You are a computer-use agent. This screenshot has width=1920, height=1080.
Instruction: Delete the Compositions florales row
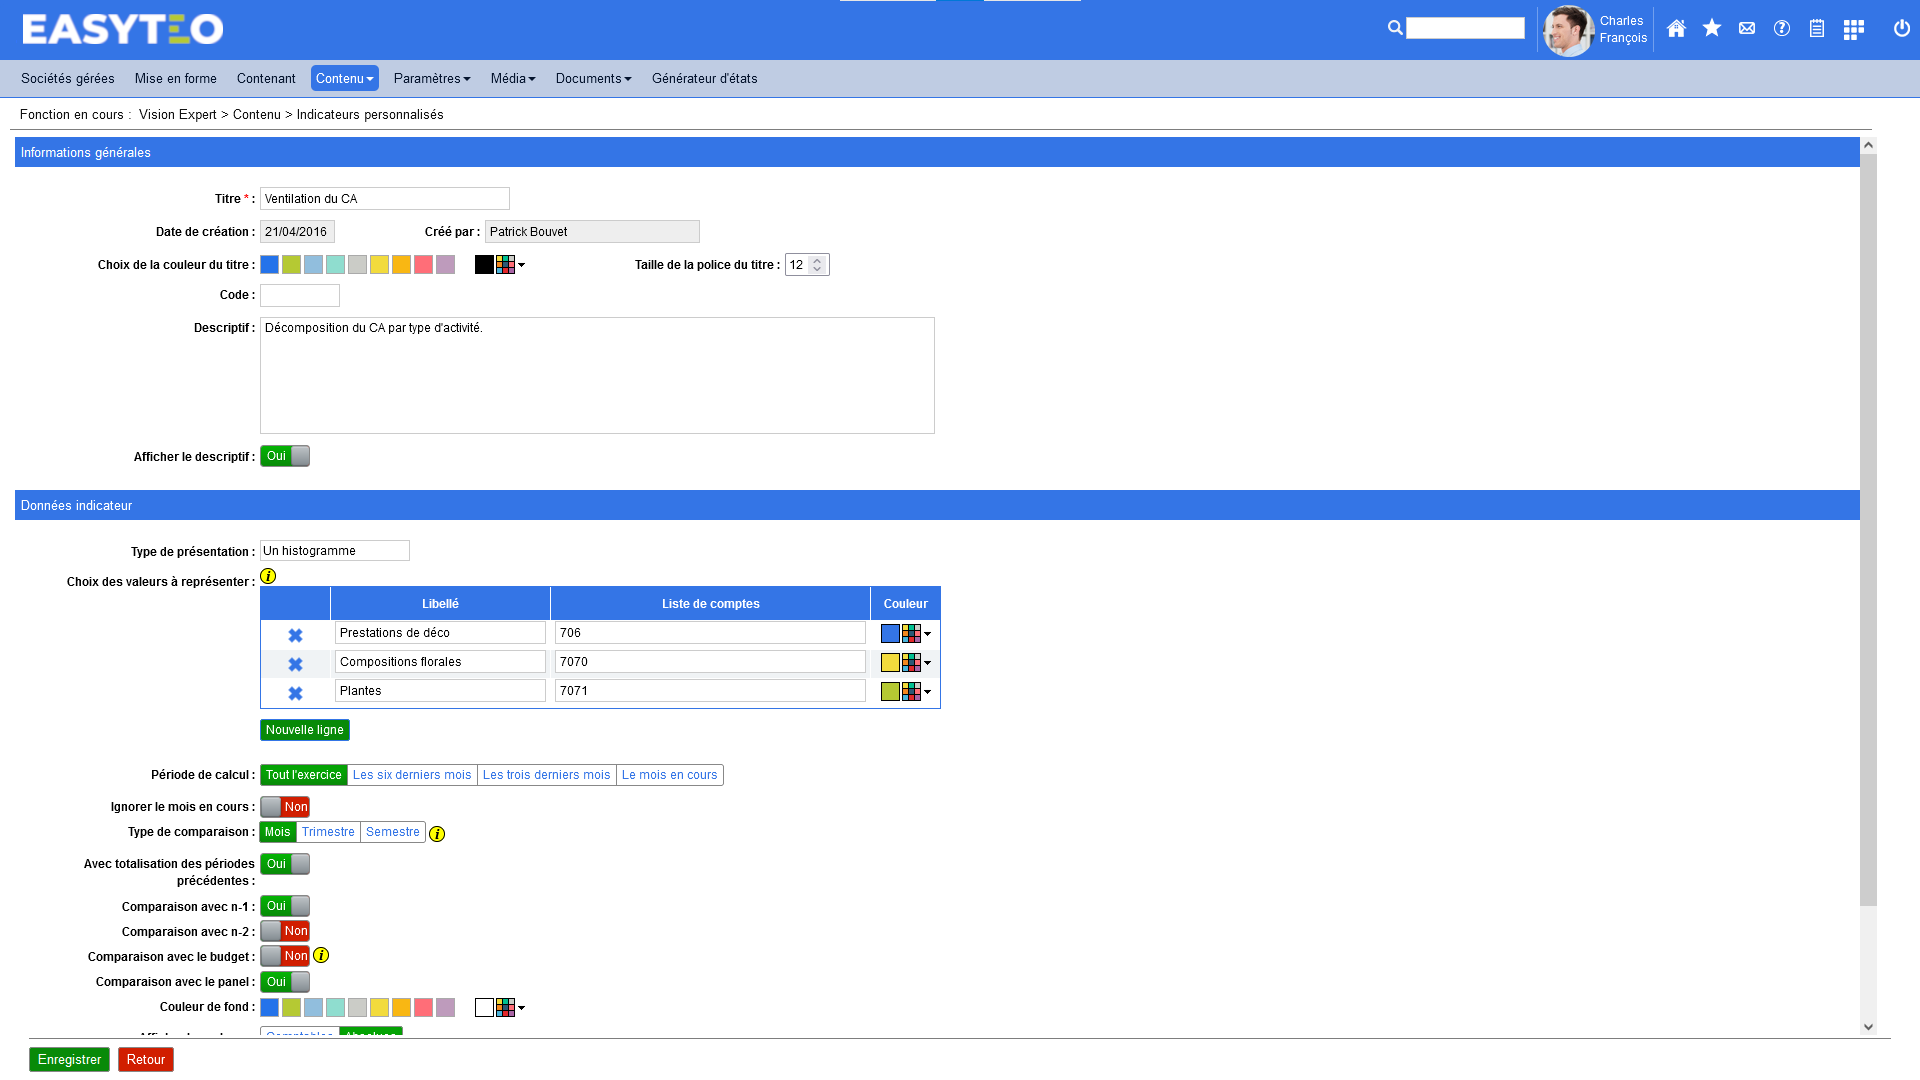[x=295, y=664]
